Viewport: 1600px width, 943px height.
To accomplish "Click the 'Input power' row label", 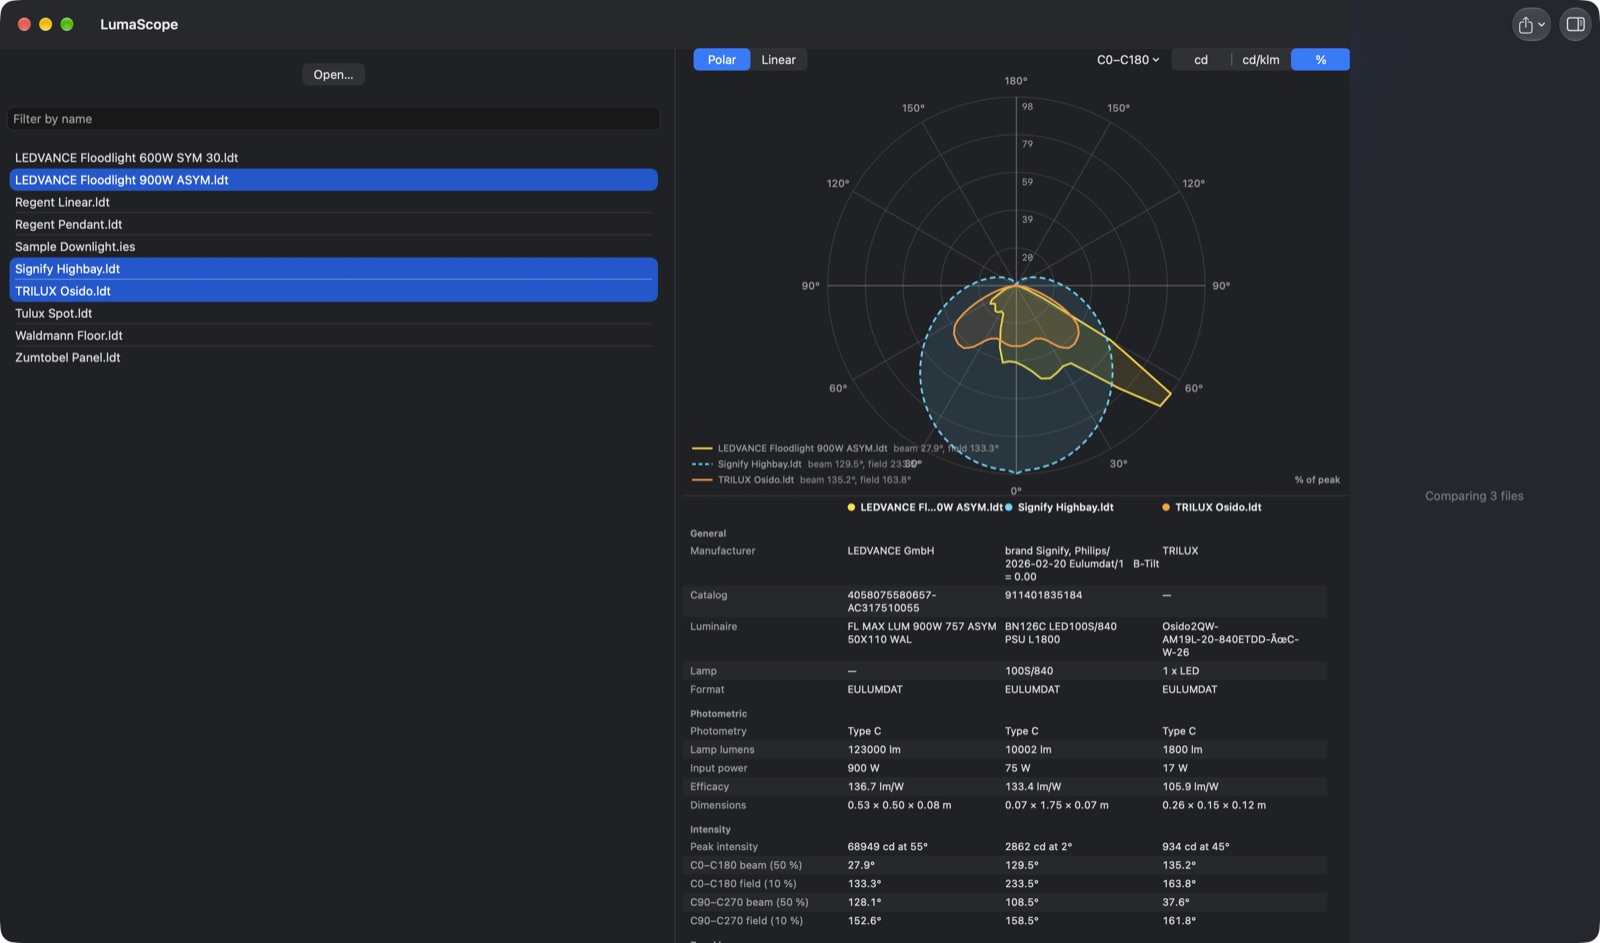I will click(718, 768).
